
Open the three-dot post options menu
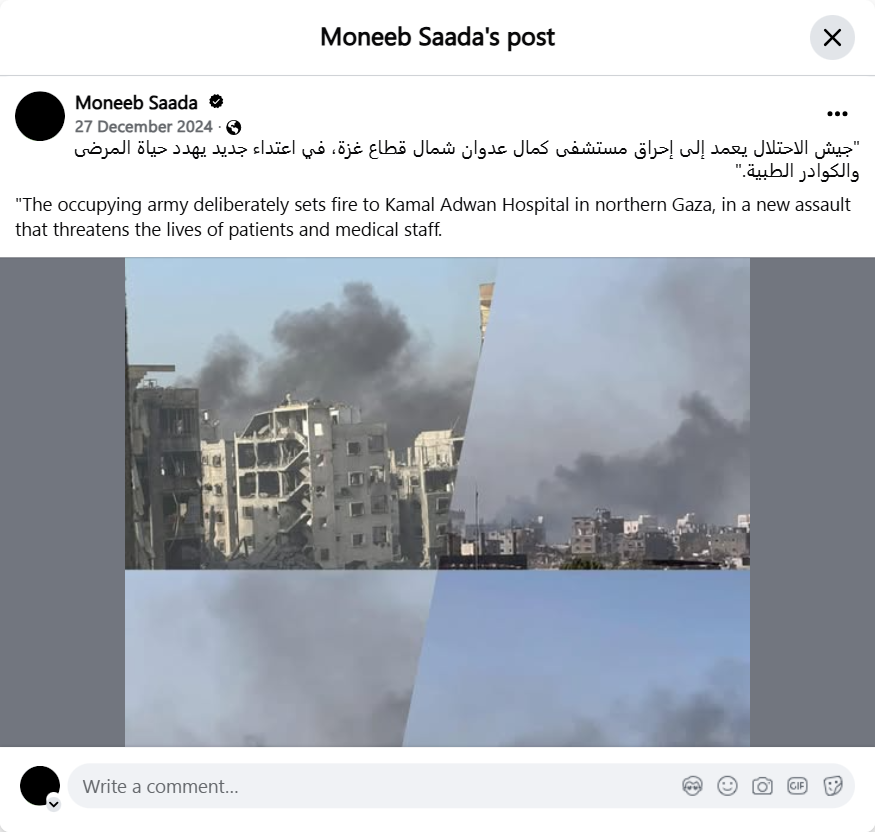click(x=837, y=114)
